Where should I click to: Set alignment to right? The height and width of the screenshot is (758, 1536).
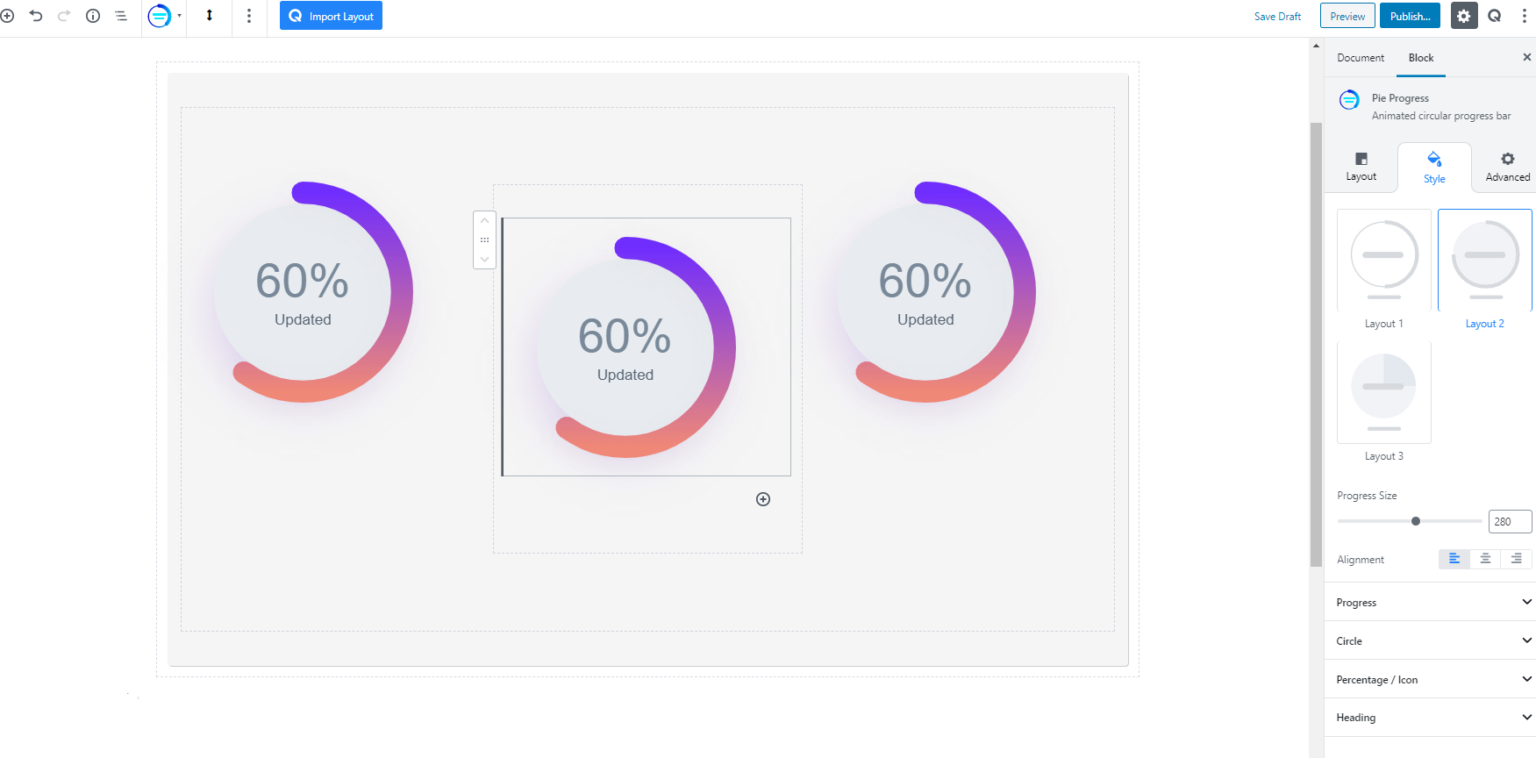coord(1516,559)
